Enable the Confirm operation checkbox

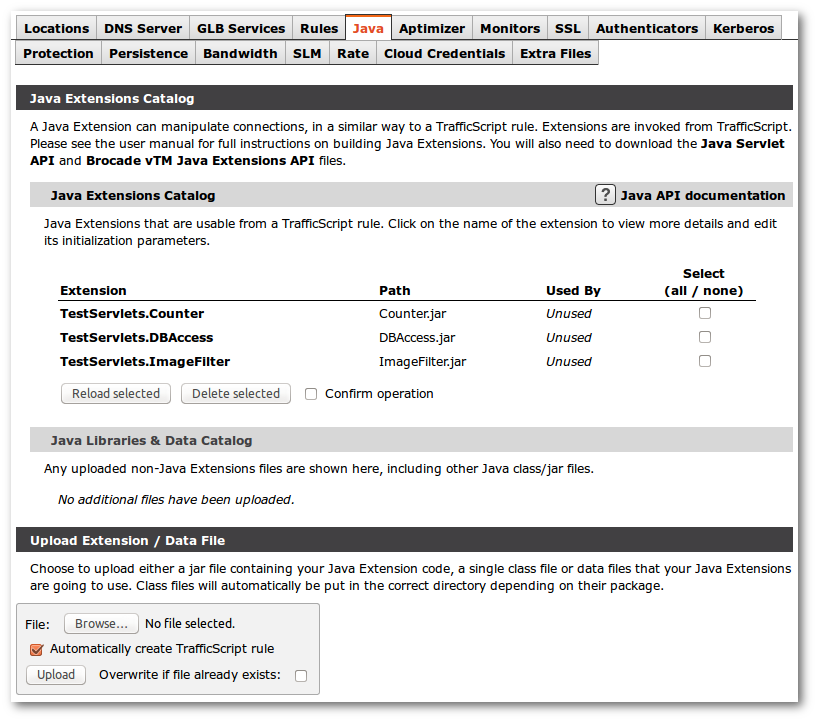click(x=311, y=394)
